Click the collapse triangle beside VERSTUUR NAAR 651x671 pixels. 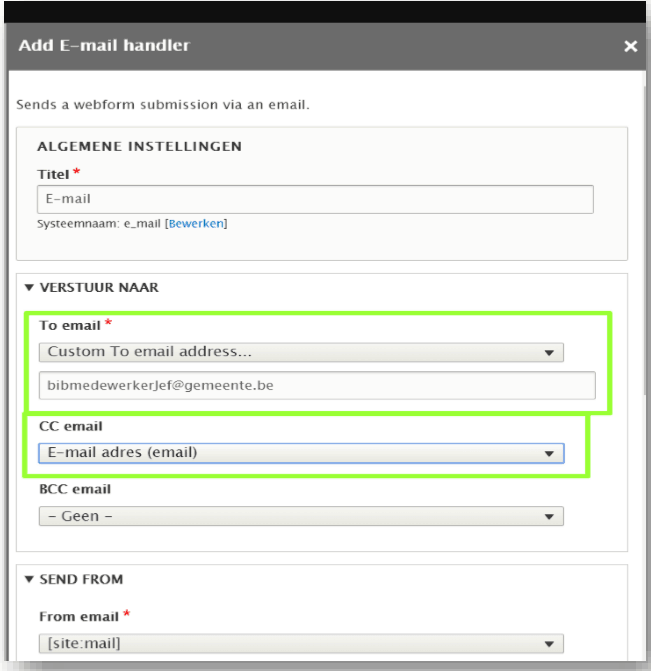tap(30, 288)
